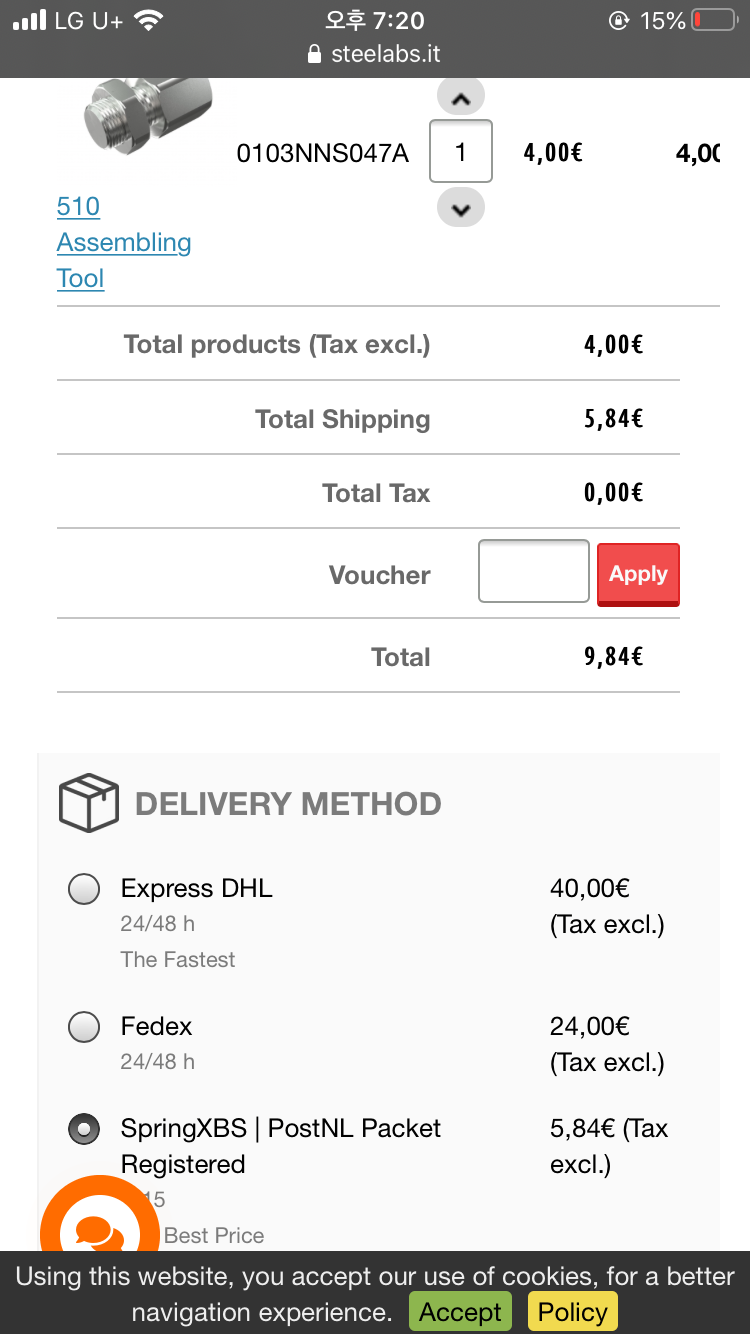The image size is (750, 1334).
Task: Tap the rotation lock status icon
Action: [x=619, y=20]
